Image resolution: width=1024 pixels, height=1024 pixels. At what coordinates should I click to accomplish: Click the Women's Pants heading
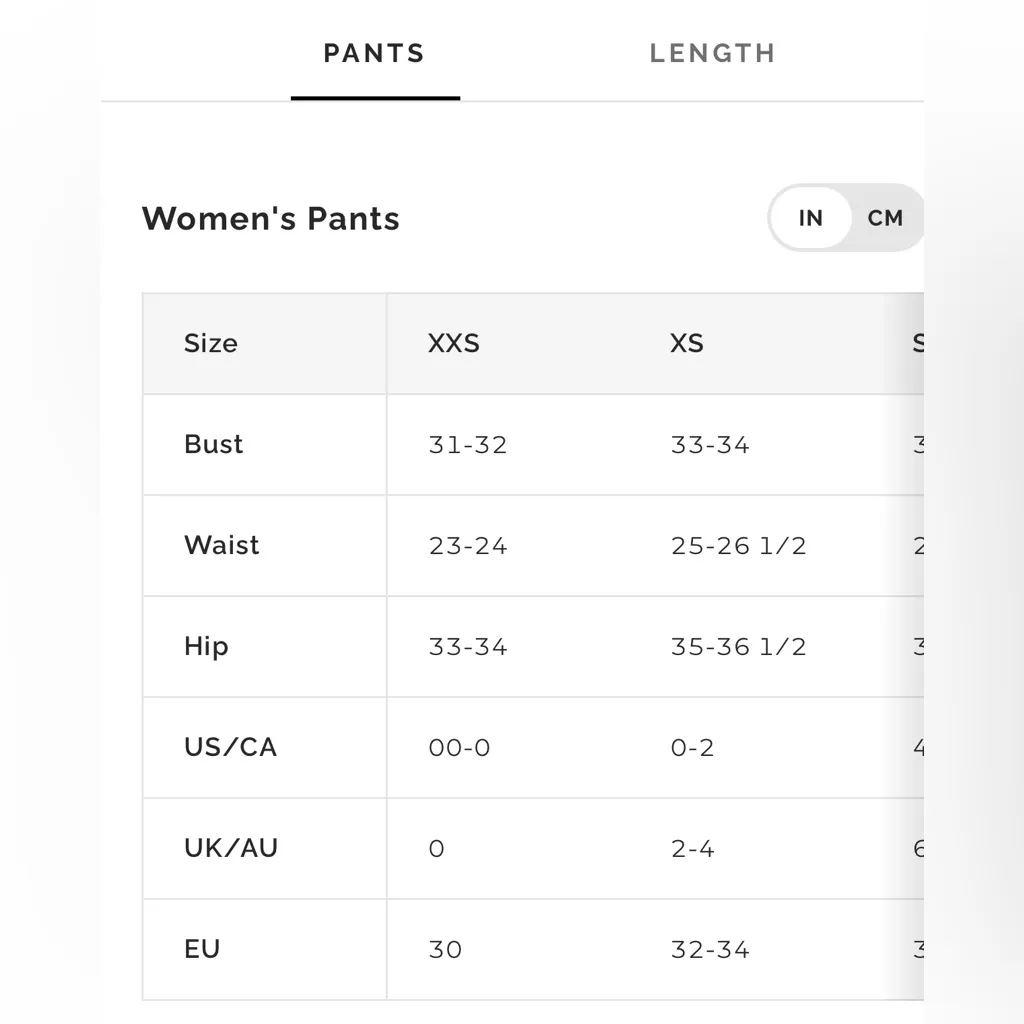coord(271,219)
